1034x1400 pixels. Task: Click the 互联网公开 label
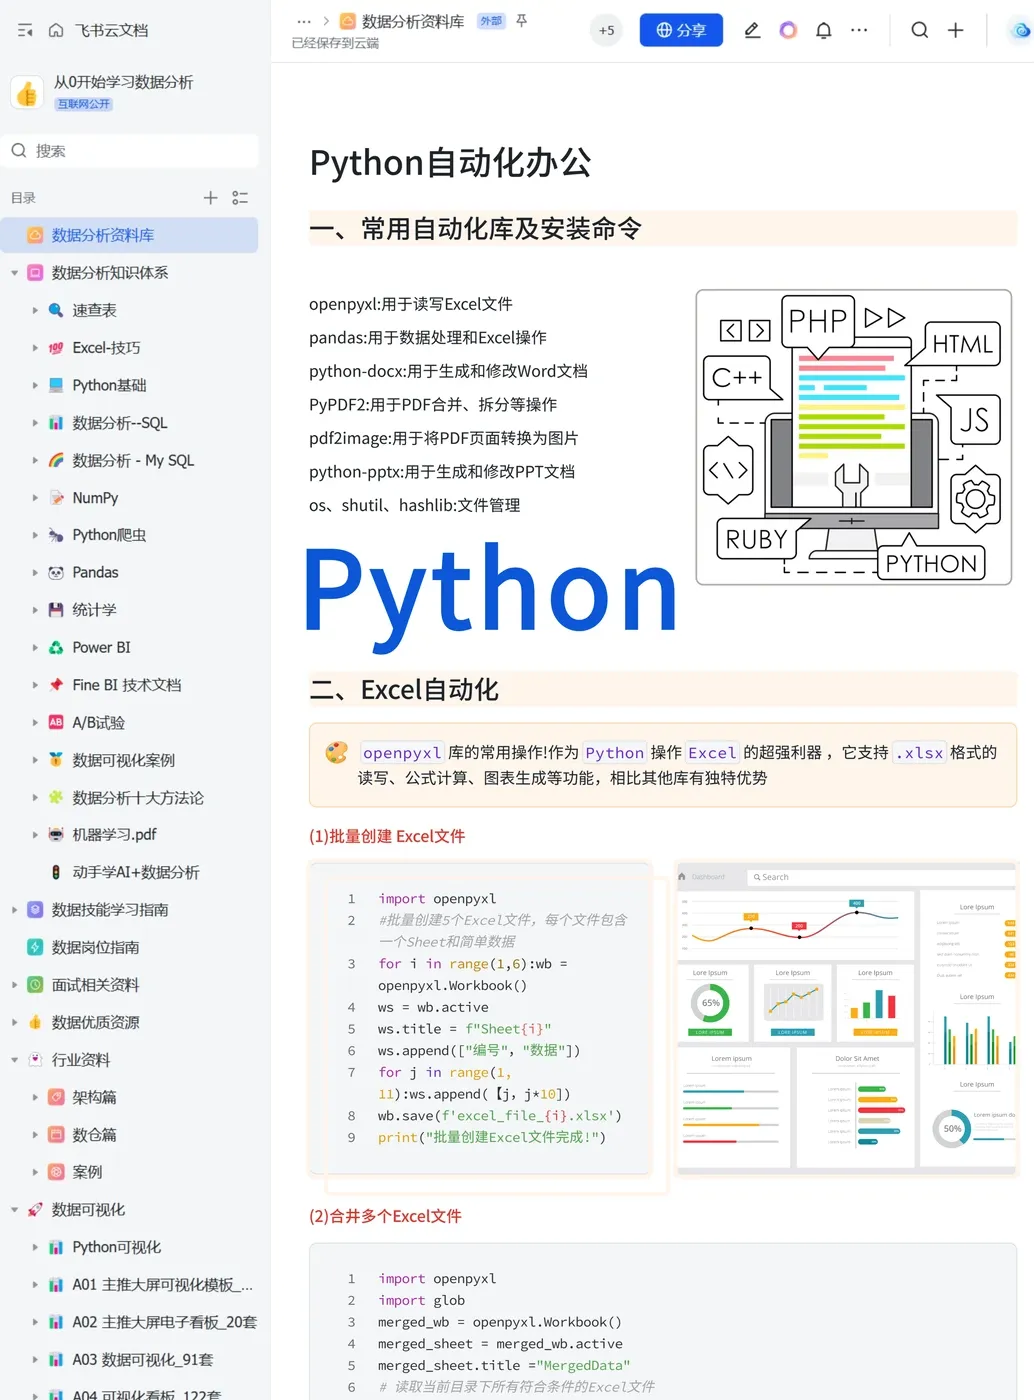[x=84, y=104]
